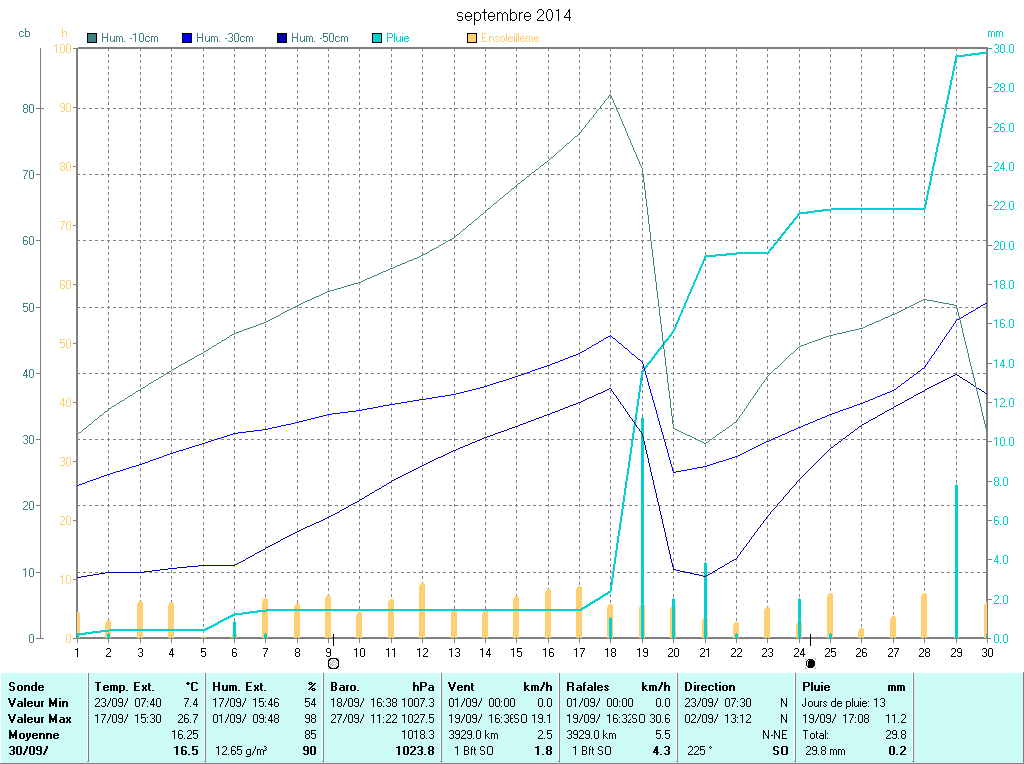Click the Moyenne row label

[33, 735]
